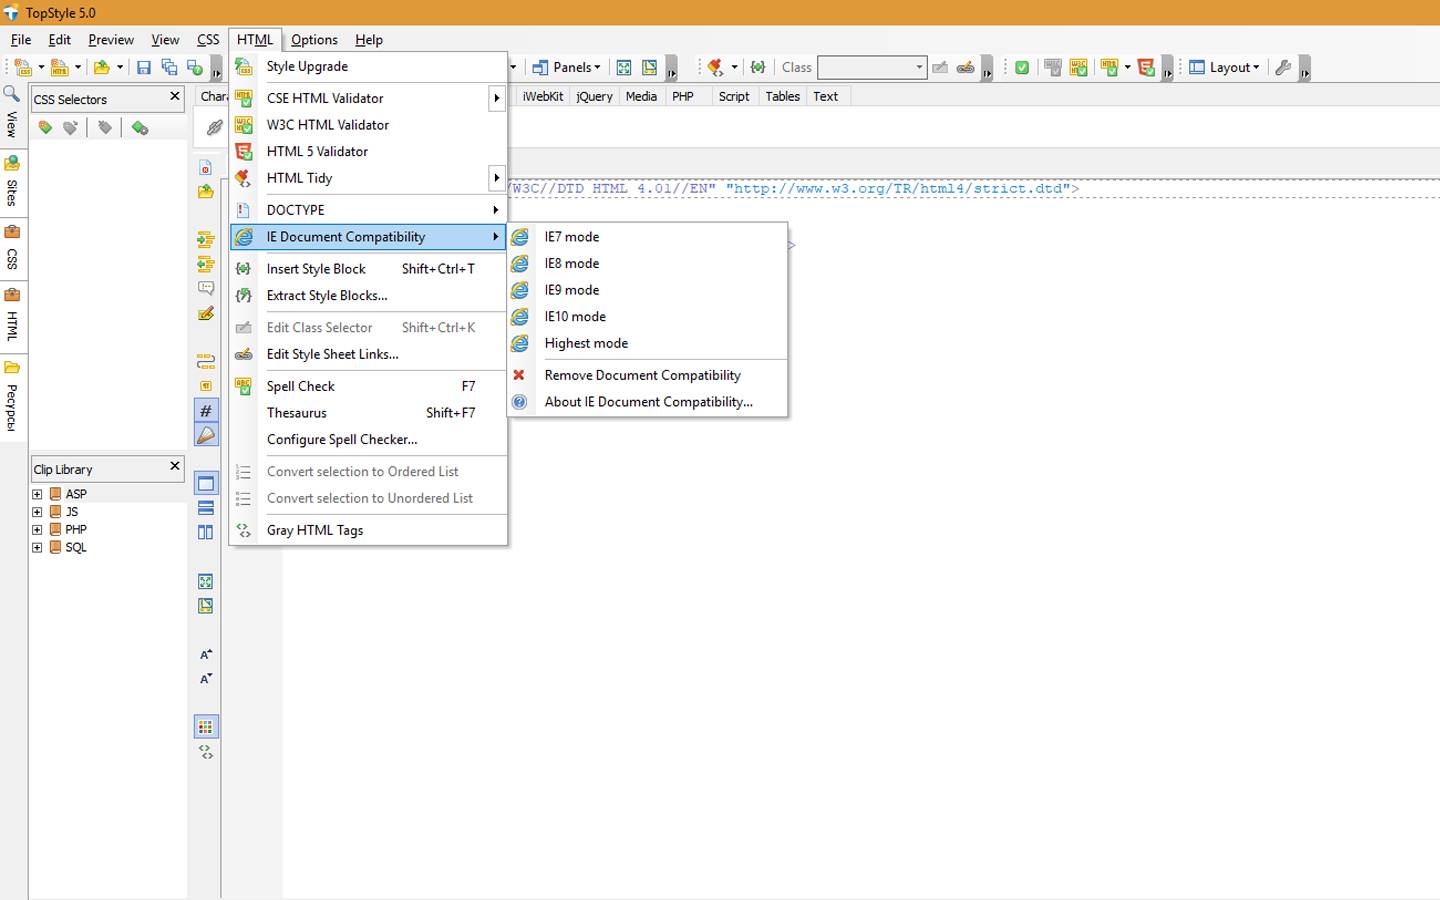Expand the JS clip library folder
1440x900 pixels.
pos(37,512)
